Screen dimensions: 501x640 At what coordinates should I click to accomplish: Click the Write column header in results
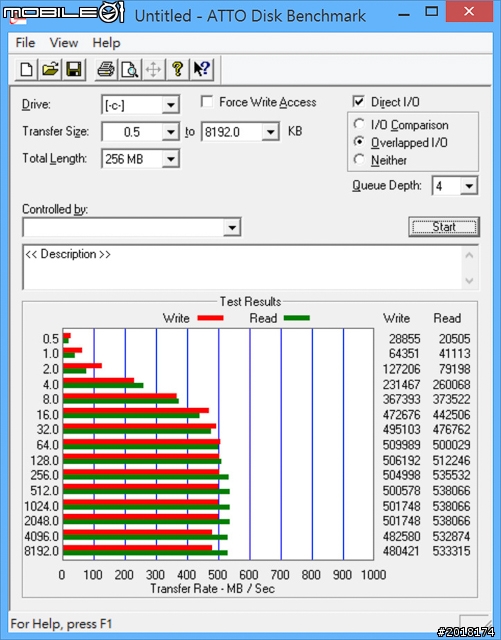(396, 318)
